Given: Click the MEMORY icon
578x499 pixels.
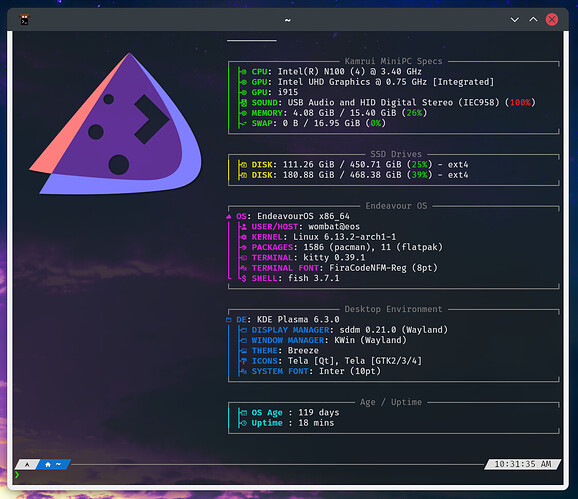Looking at the screenshot, I should point(244,113).
